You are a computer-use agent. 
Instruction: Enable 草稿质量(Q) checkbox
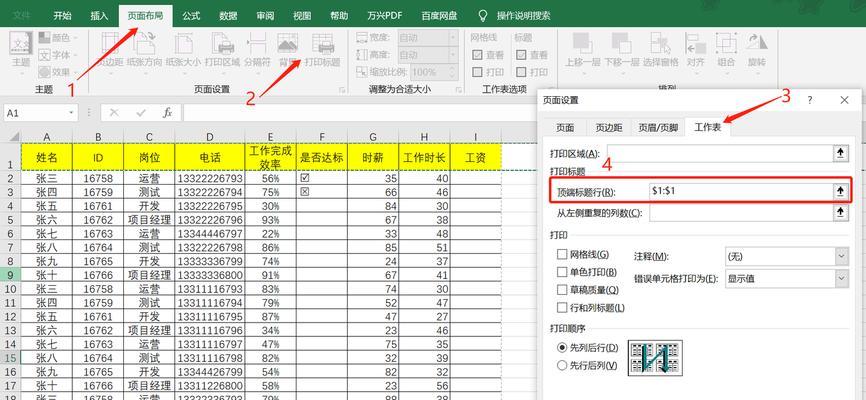(562, 290)
